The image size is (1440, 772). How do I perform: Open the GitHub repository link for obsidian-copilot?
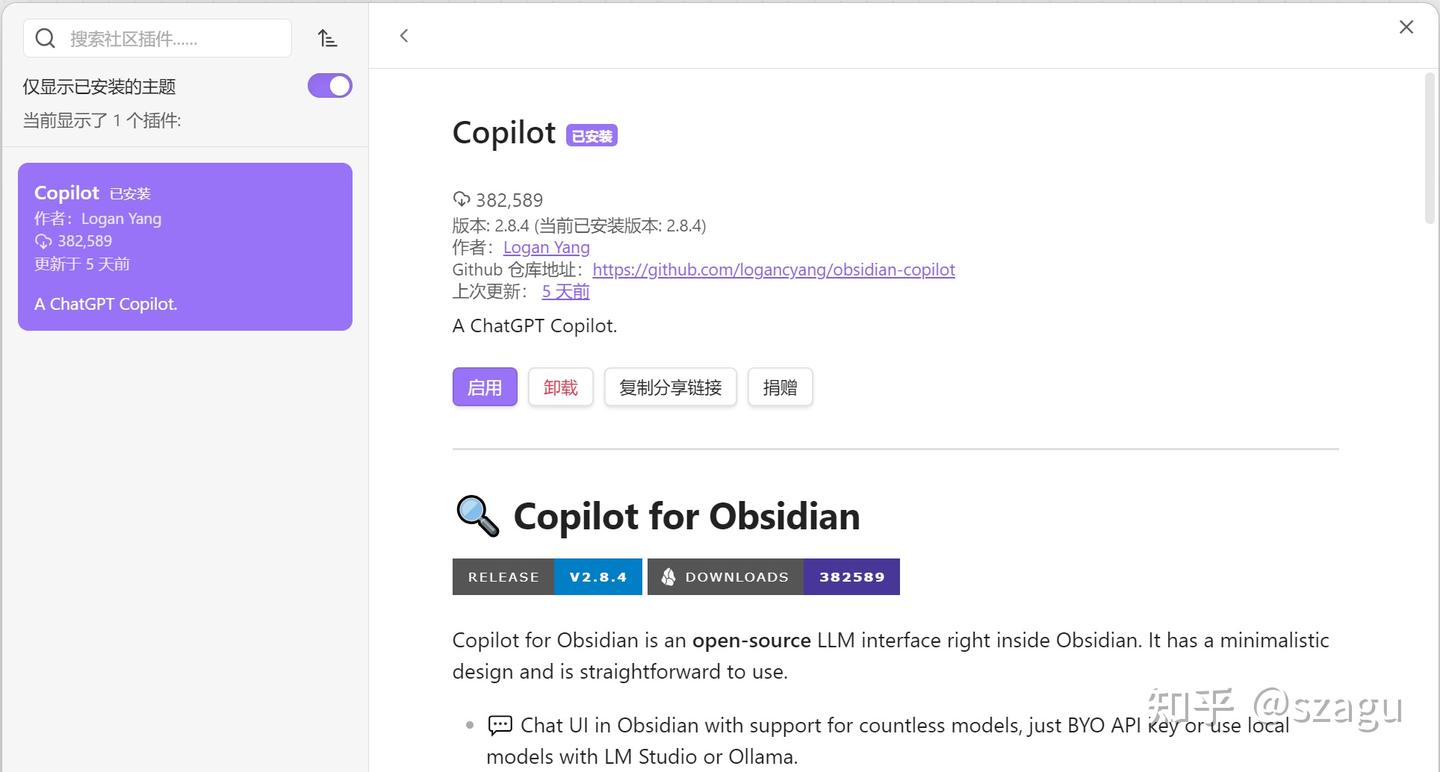point(773,269)
